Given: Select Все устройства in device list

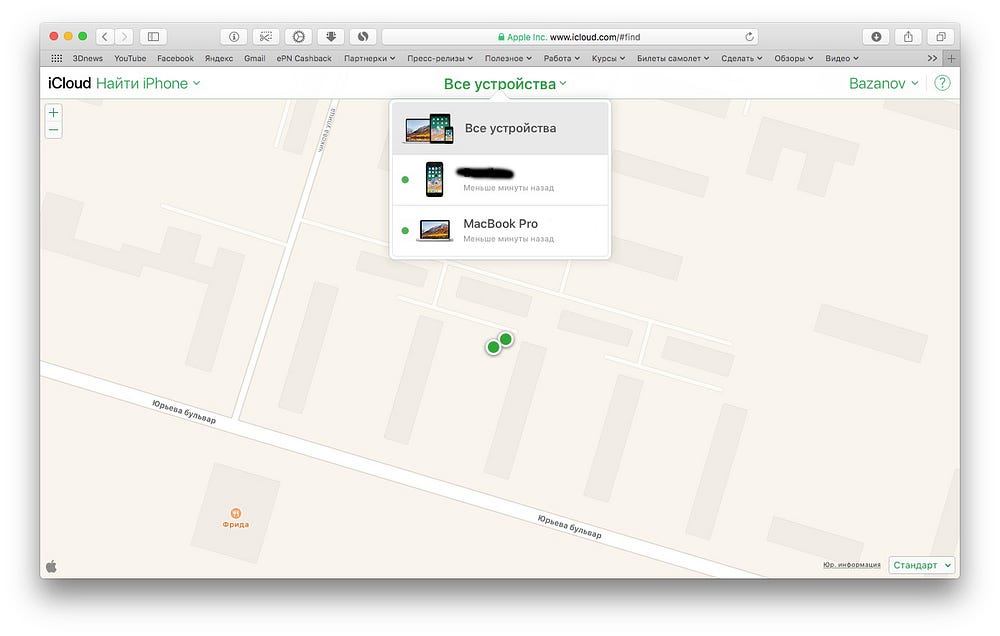Looking at the screenshot, I should point(500,128).
